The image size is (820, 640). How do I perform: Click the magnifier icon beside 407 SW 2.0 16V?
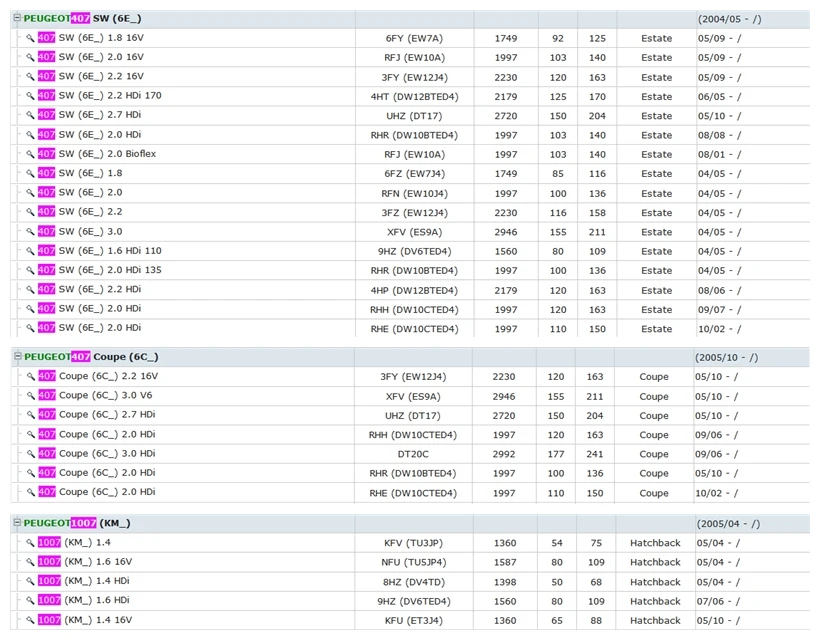point(30,57)
